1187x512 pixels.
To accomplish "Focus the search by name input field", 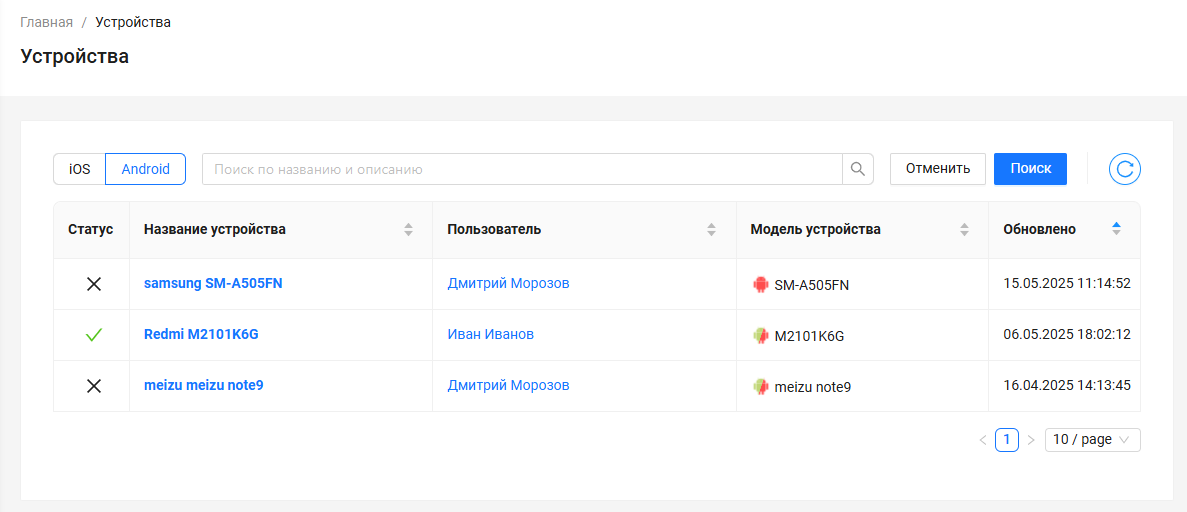I will click(522, 169).
